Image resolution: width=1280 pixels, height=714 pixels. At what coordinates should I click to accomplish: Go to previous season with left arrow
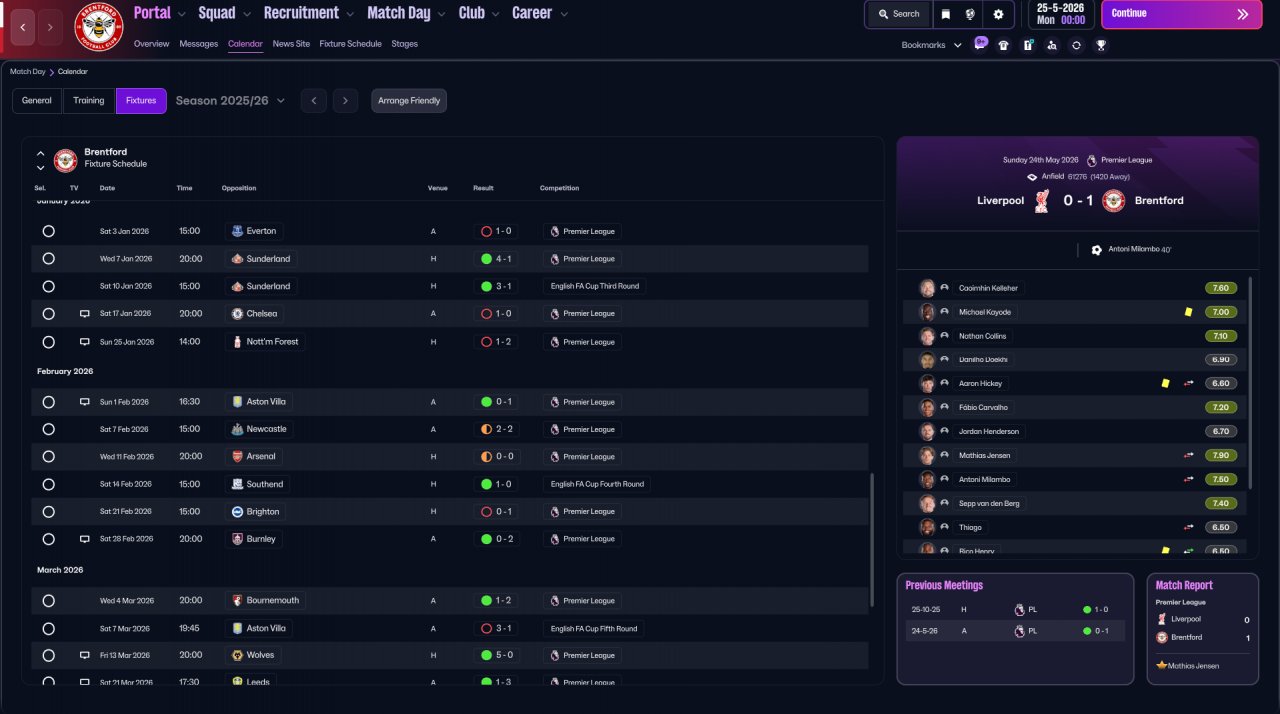[x=313, y=101]
